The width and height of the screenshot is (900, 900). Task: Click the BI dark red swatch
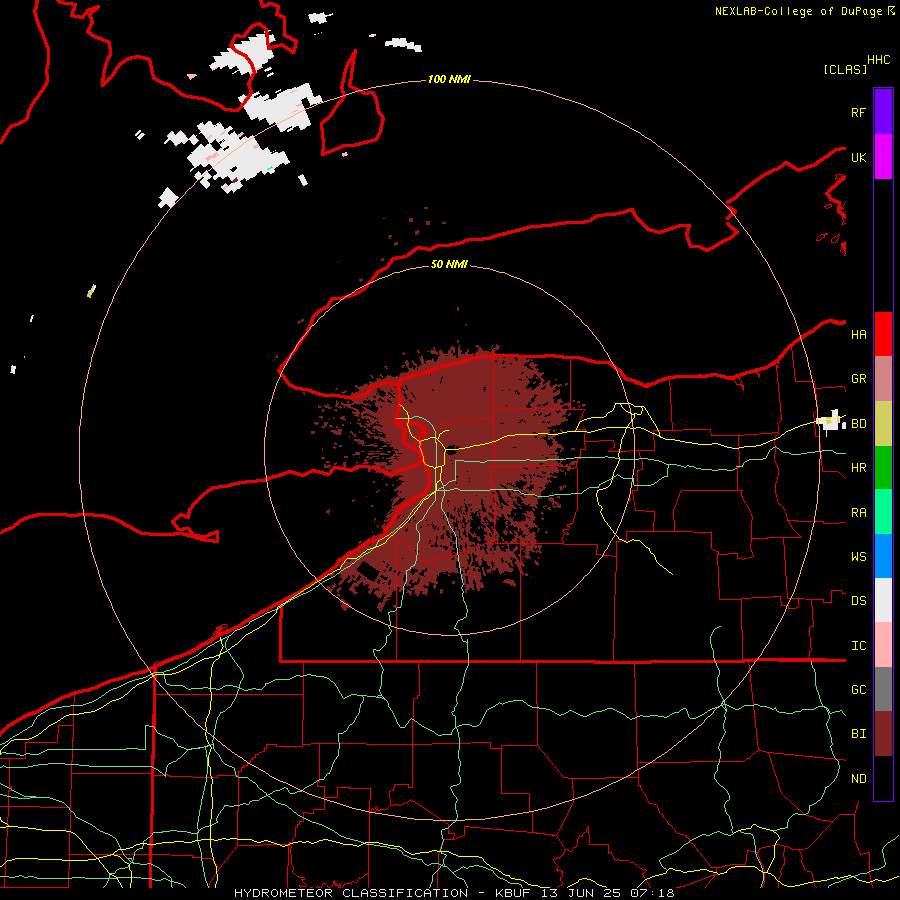tap(883, 734)
